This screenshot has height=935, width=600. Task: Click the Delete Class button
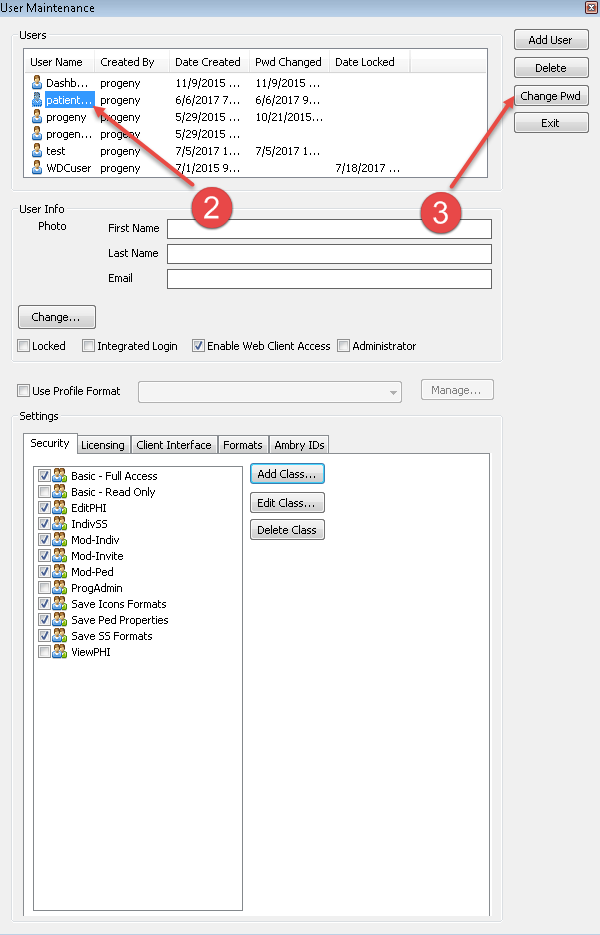pos(287,530)
